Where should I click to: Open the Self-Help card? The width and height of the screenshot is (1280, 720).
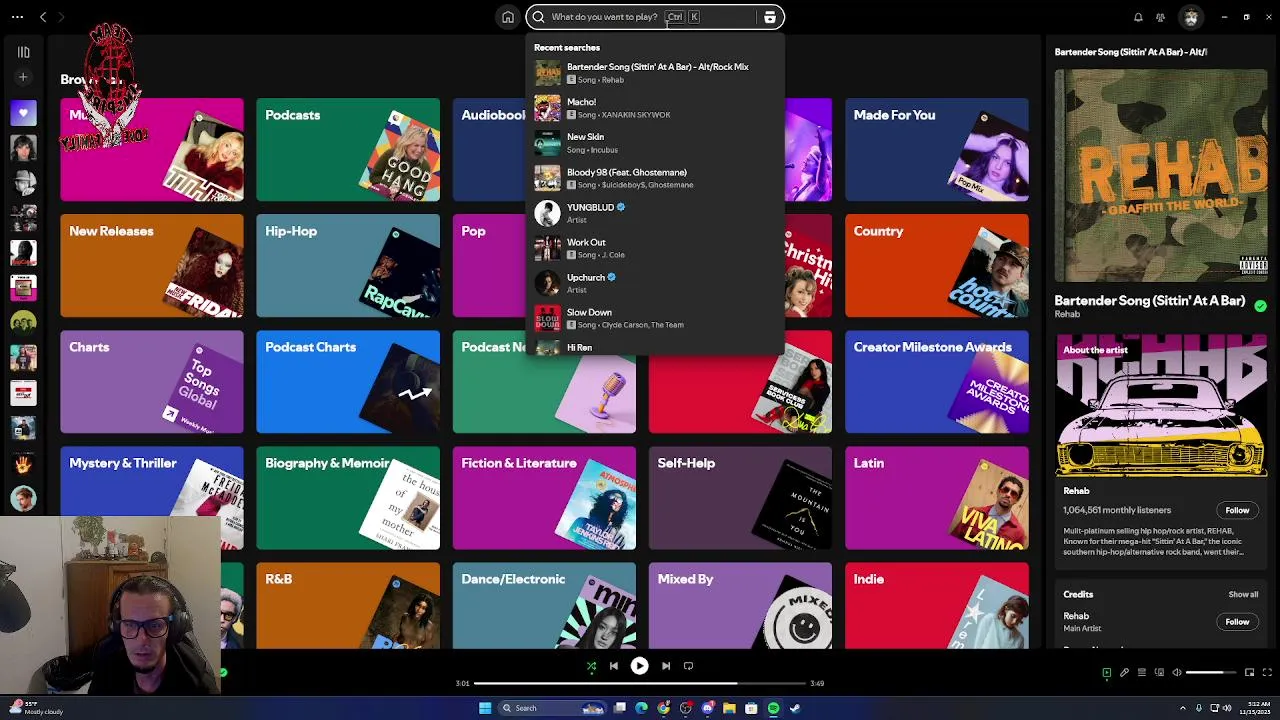click(x=740, y=498)
